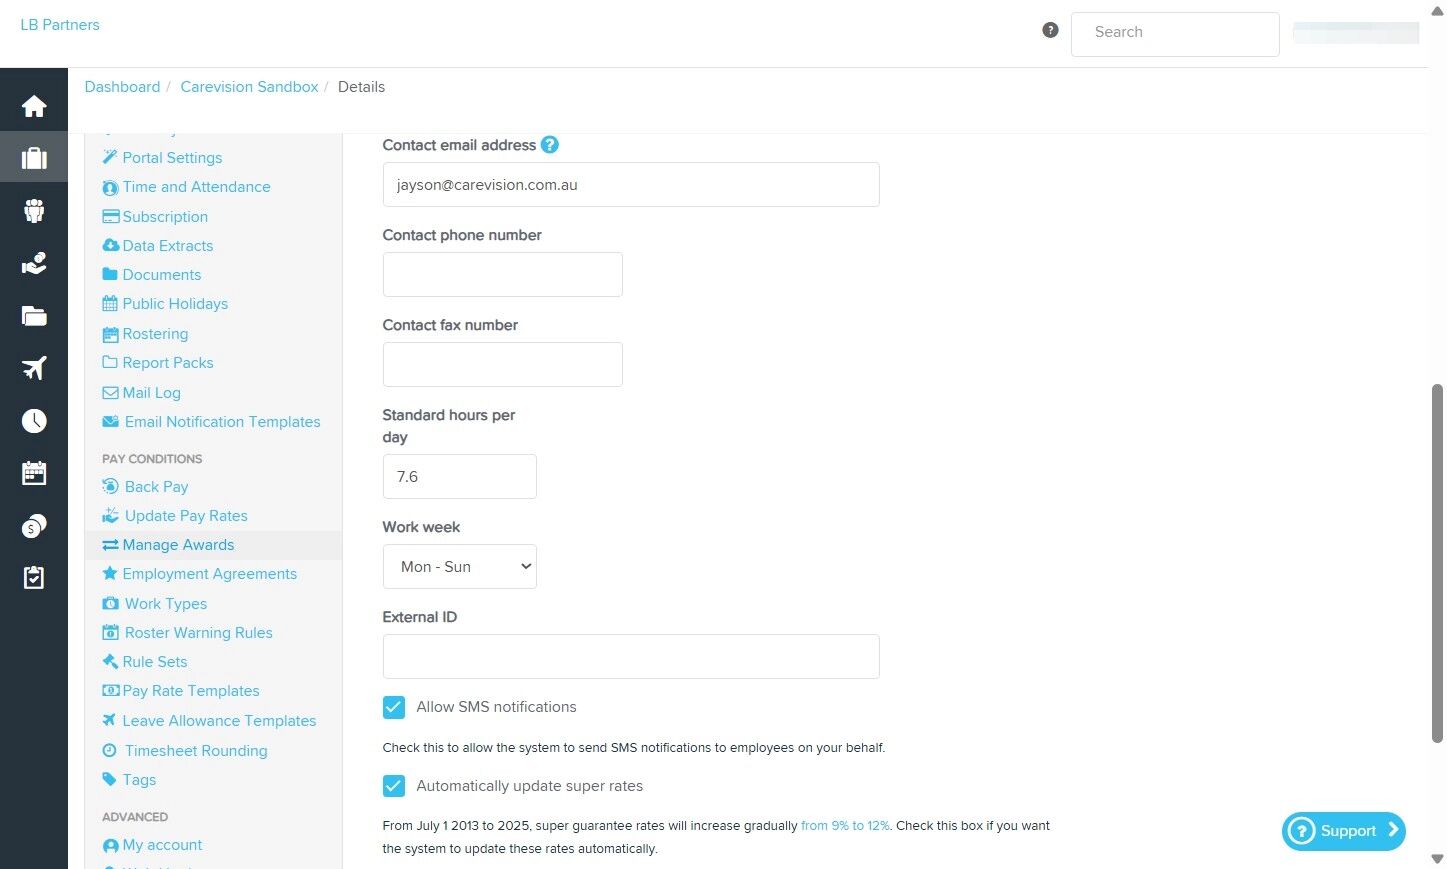Image resolution: width=1447 pixels, height=869 pixels.
Task: Click the Standard hours per day field
Action: pos(460,476)
